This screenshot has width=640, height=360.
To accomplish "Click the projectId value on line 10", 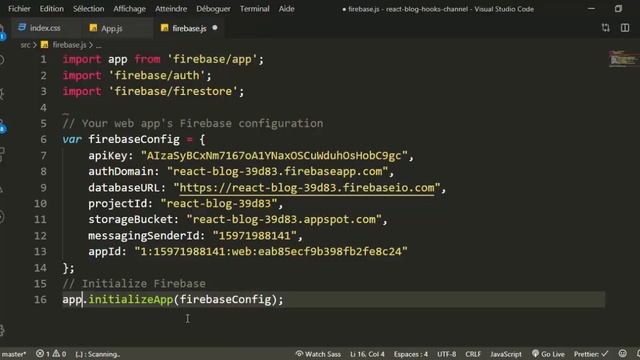I will (x=219, y=203).
